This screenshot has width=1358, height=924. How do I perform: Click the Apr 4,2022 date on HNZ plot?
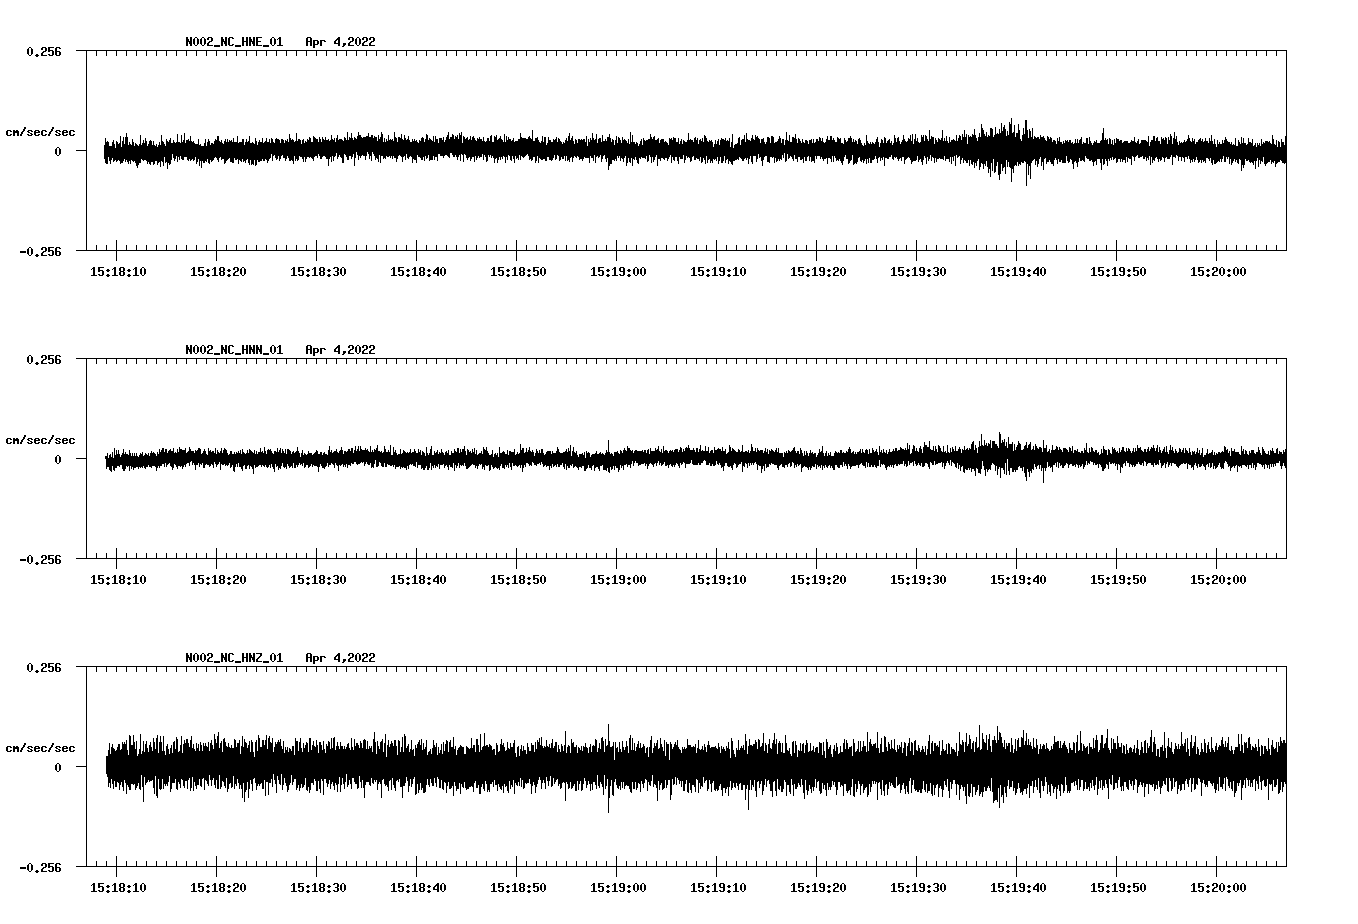tap(341, 658)
